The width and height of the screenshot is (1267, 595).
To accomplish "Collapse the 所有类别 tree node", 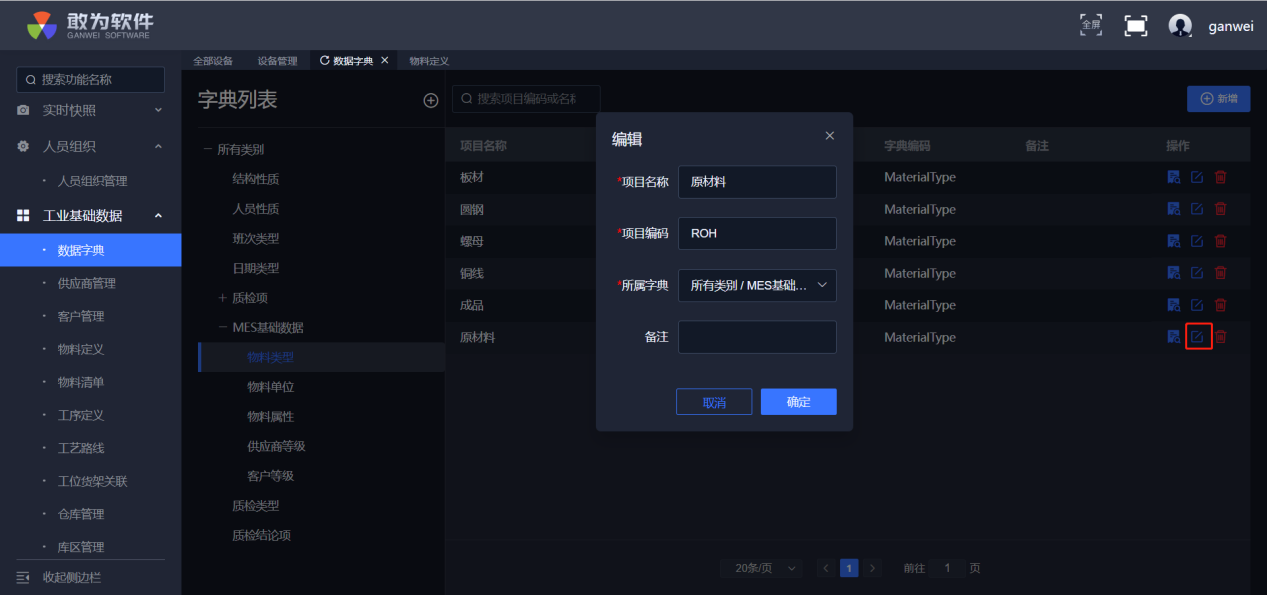I will [208, 150].
